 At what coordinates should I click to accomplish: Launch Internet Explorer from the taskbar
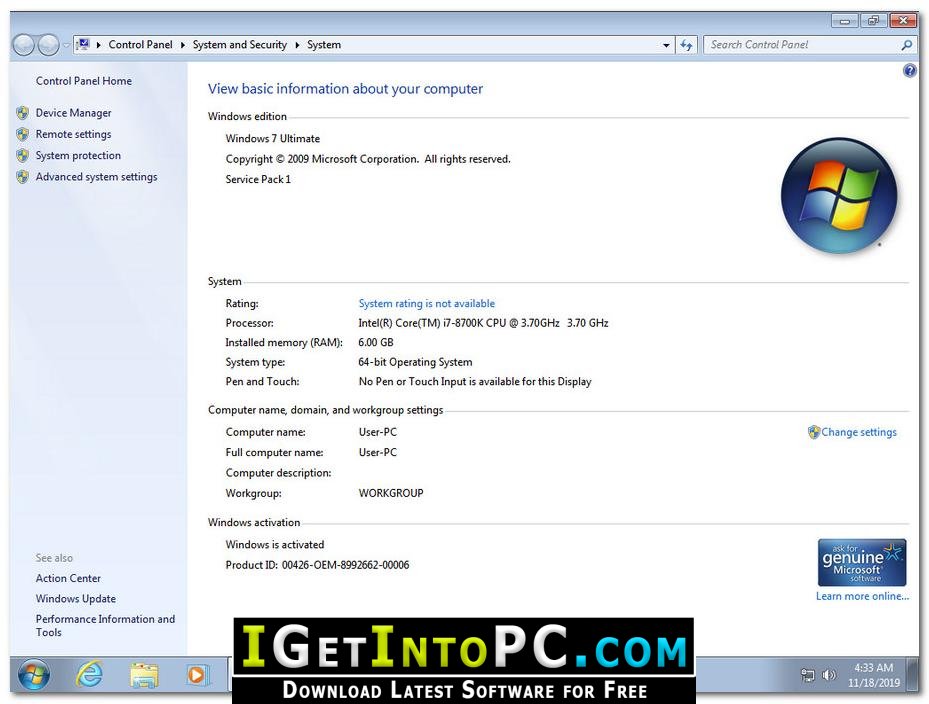90,676
